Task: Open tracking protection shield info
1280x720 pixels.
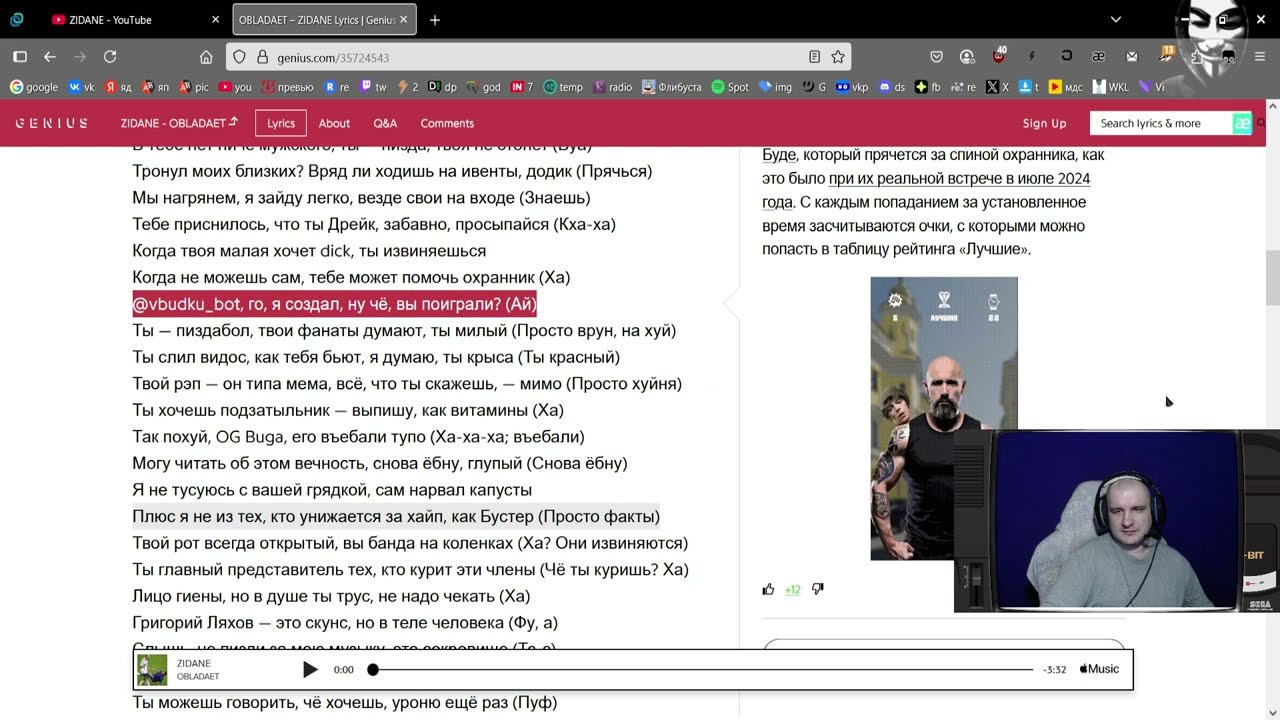Action: tap(239, 57)
